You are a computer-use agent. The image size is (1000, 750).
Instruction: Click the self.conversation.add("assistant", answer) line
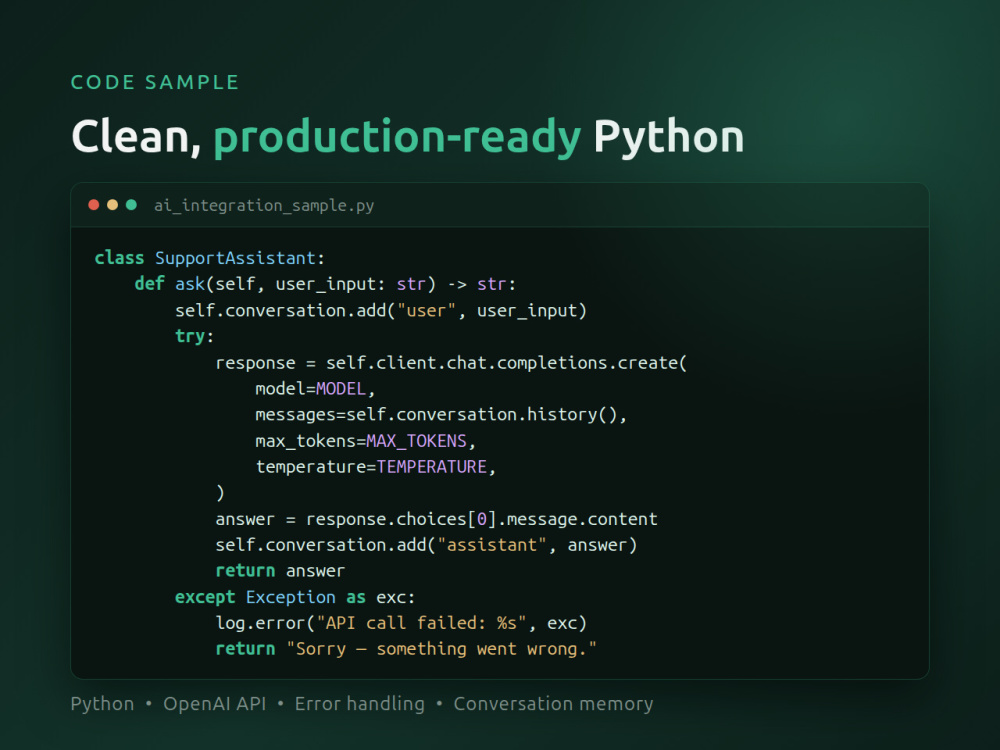click(426, 545)
